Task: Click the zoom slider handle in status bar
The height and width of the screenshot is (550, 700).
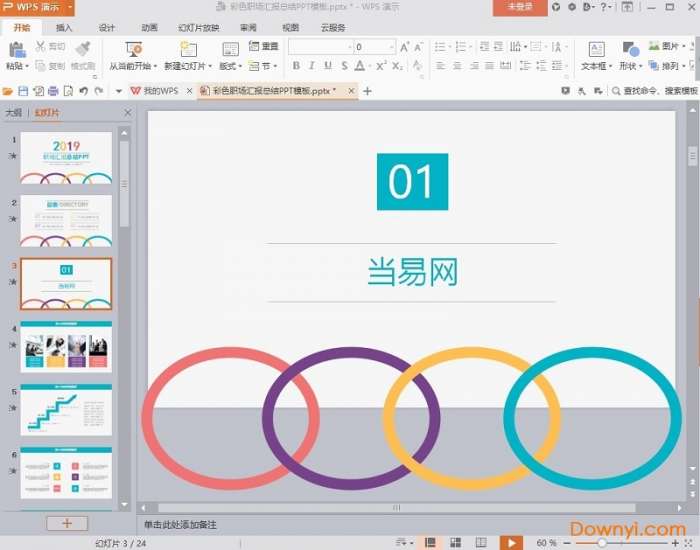Action: [603, 542]
